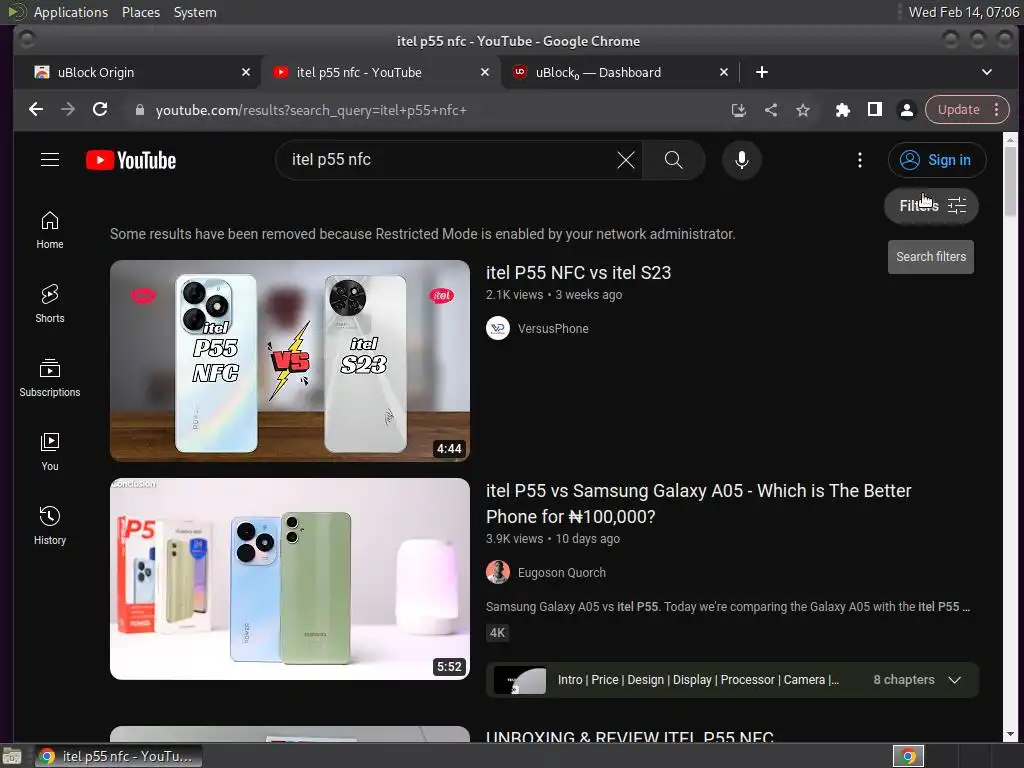
Task: Clear the search box with X icon
Action: click(x=625, y=160)
